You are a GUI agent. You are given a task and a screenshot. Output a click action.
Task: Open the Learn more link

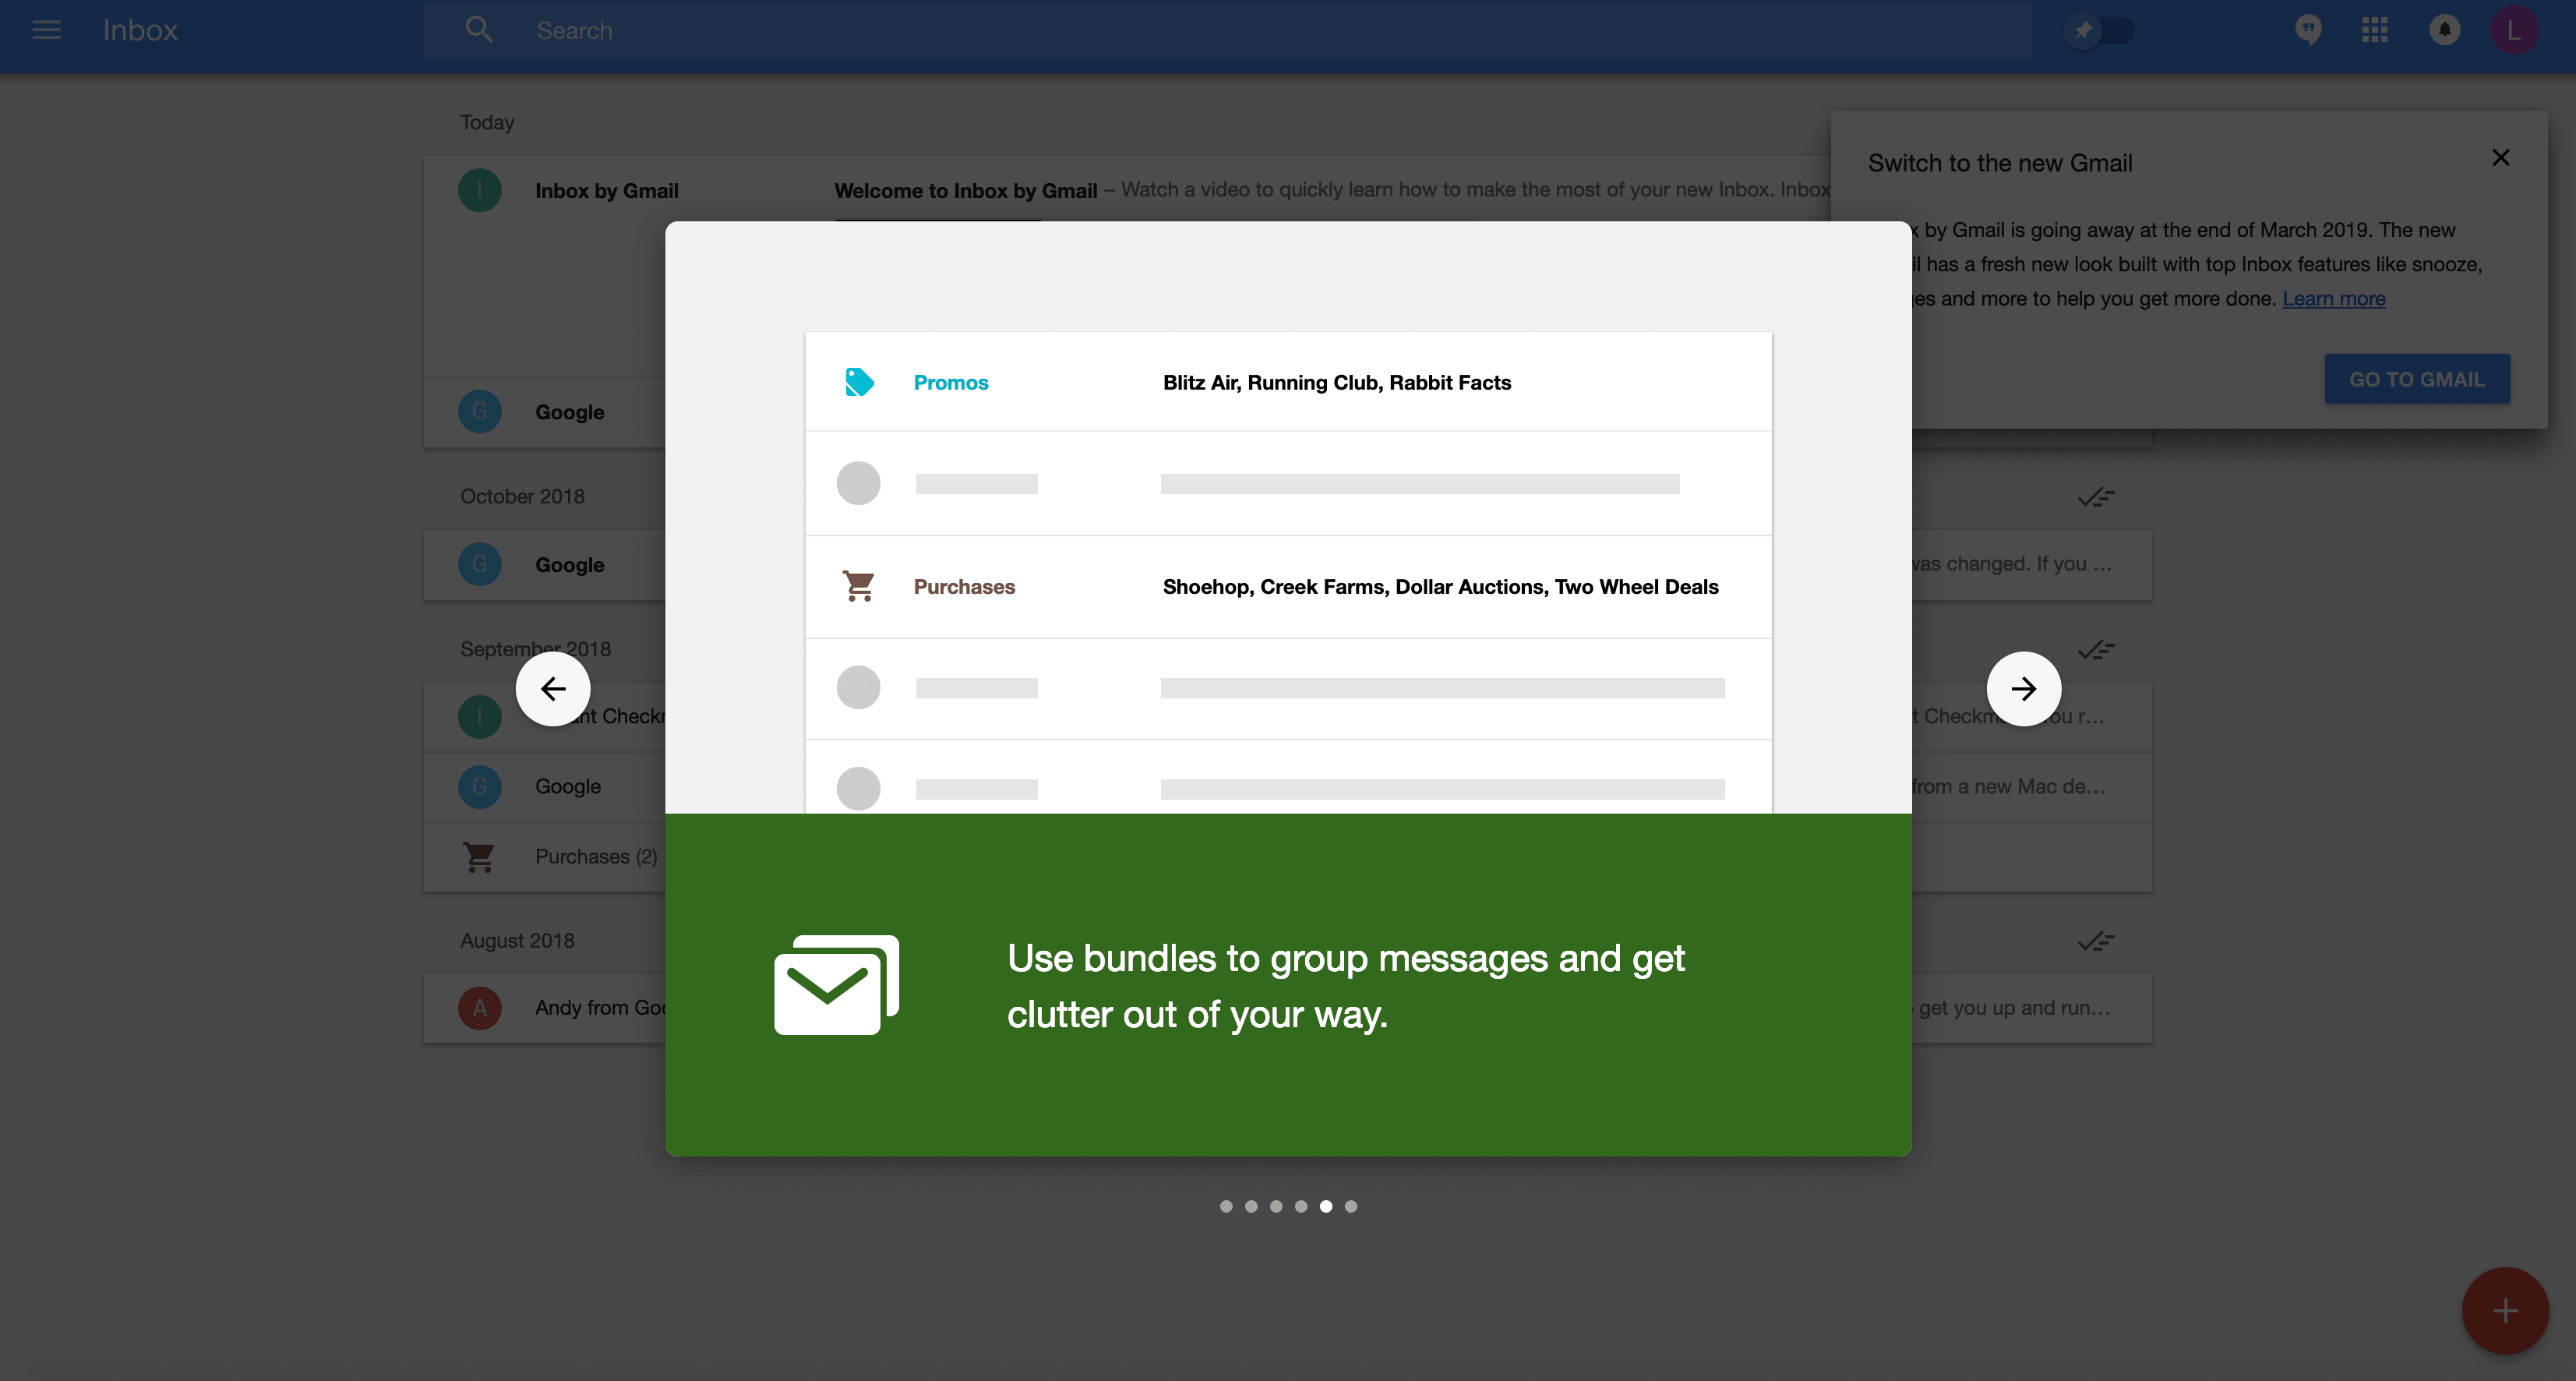(2333, 299)
